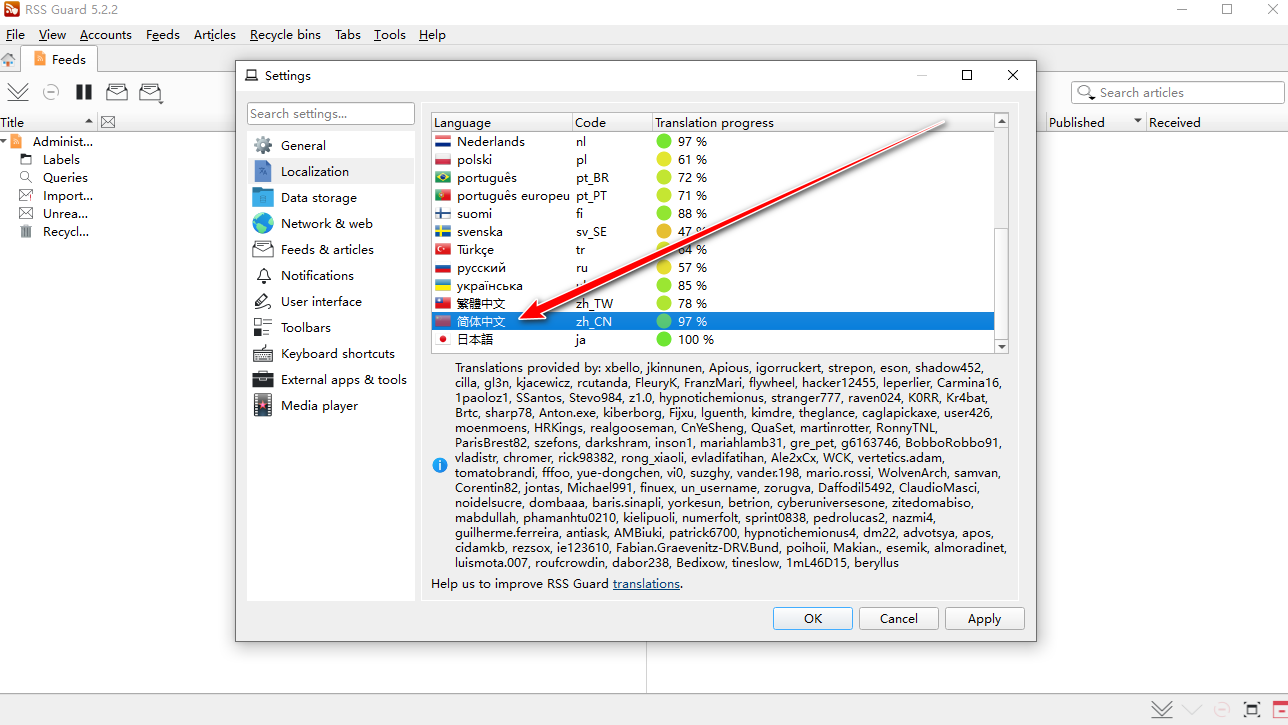
Task: Open the Notifications settings category
Action: click(x=331, y=275)
